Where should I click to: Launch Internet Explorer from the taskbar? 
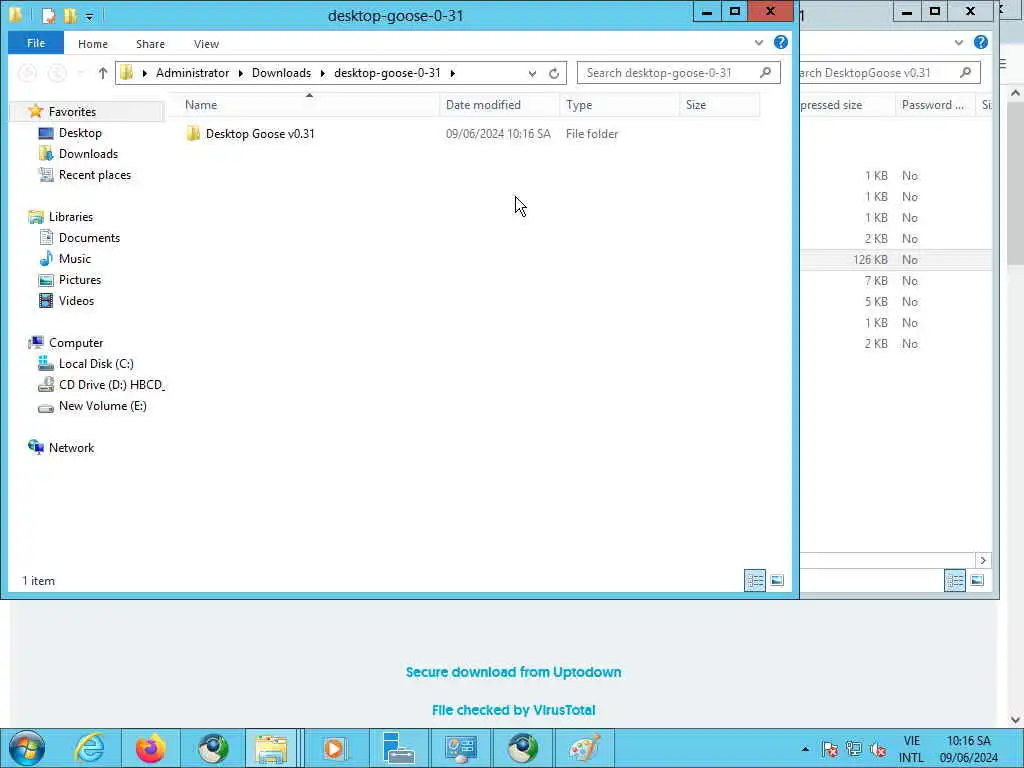[x=89, y=748]
